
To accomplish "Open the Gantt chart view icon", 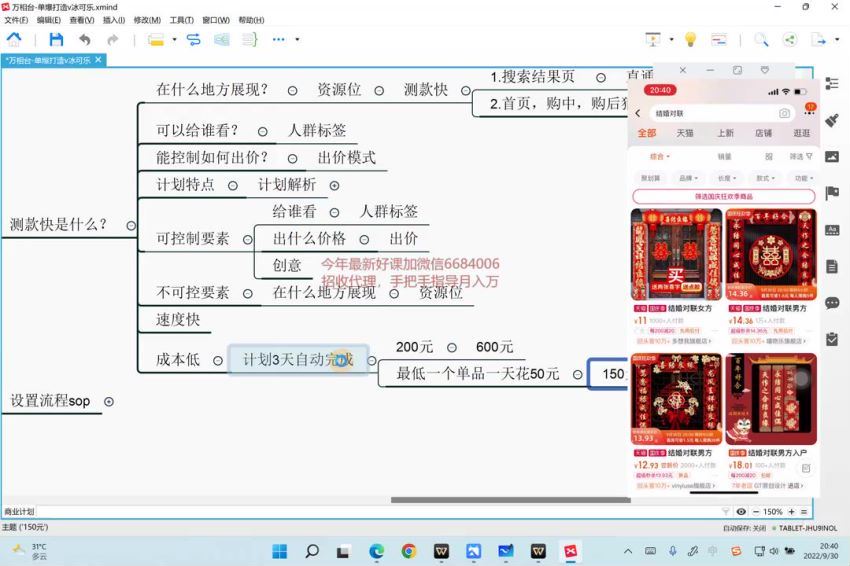I will click(x=719, y=39).
